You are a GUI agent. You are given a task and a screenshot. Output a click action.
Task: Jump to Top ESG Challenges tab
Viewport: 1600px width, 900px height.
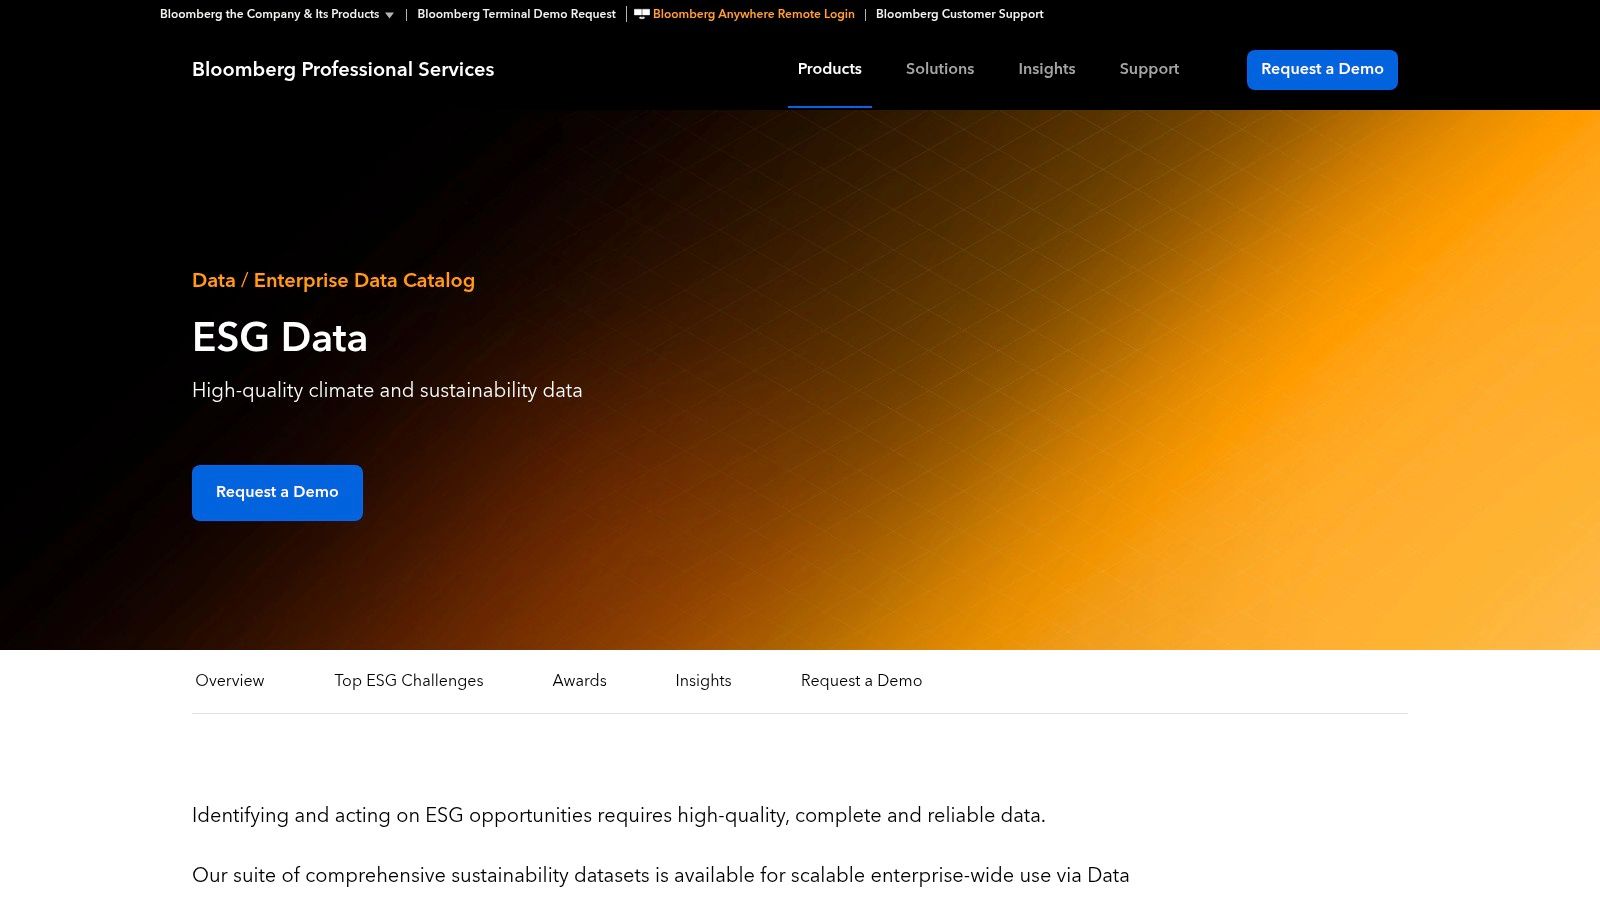409,681
